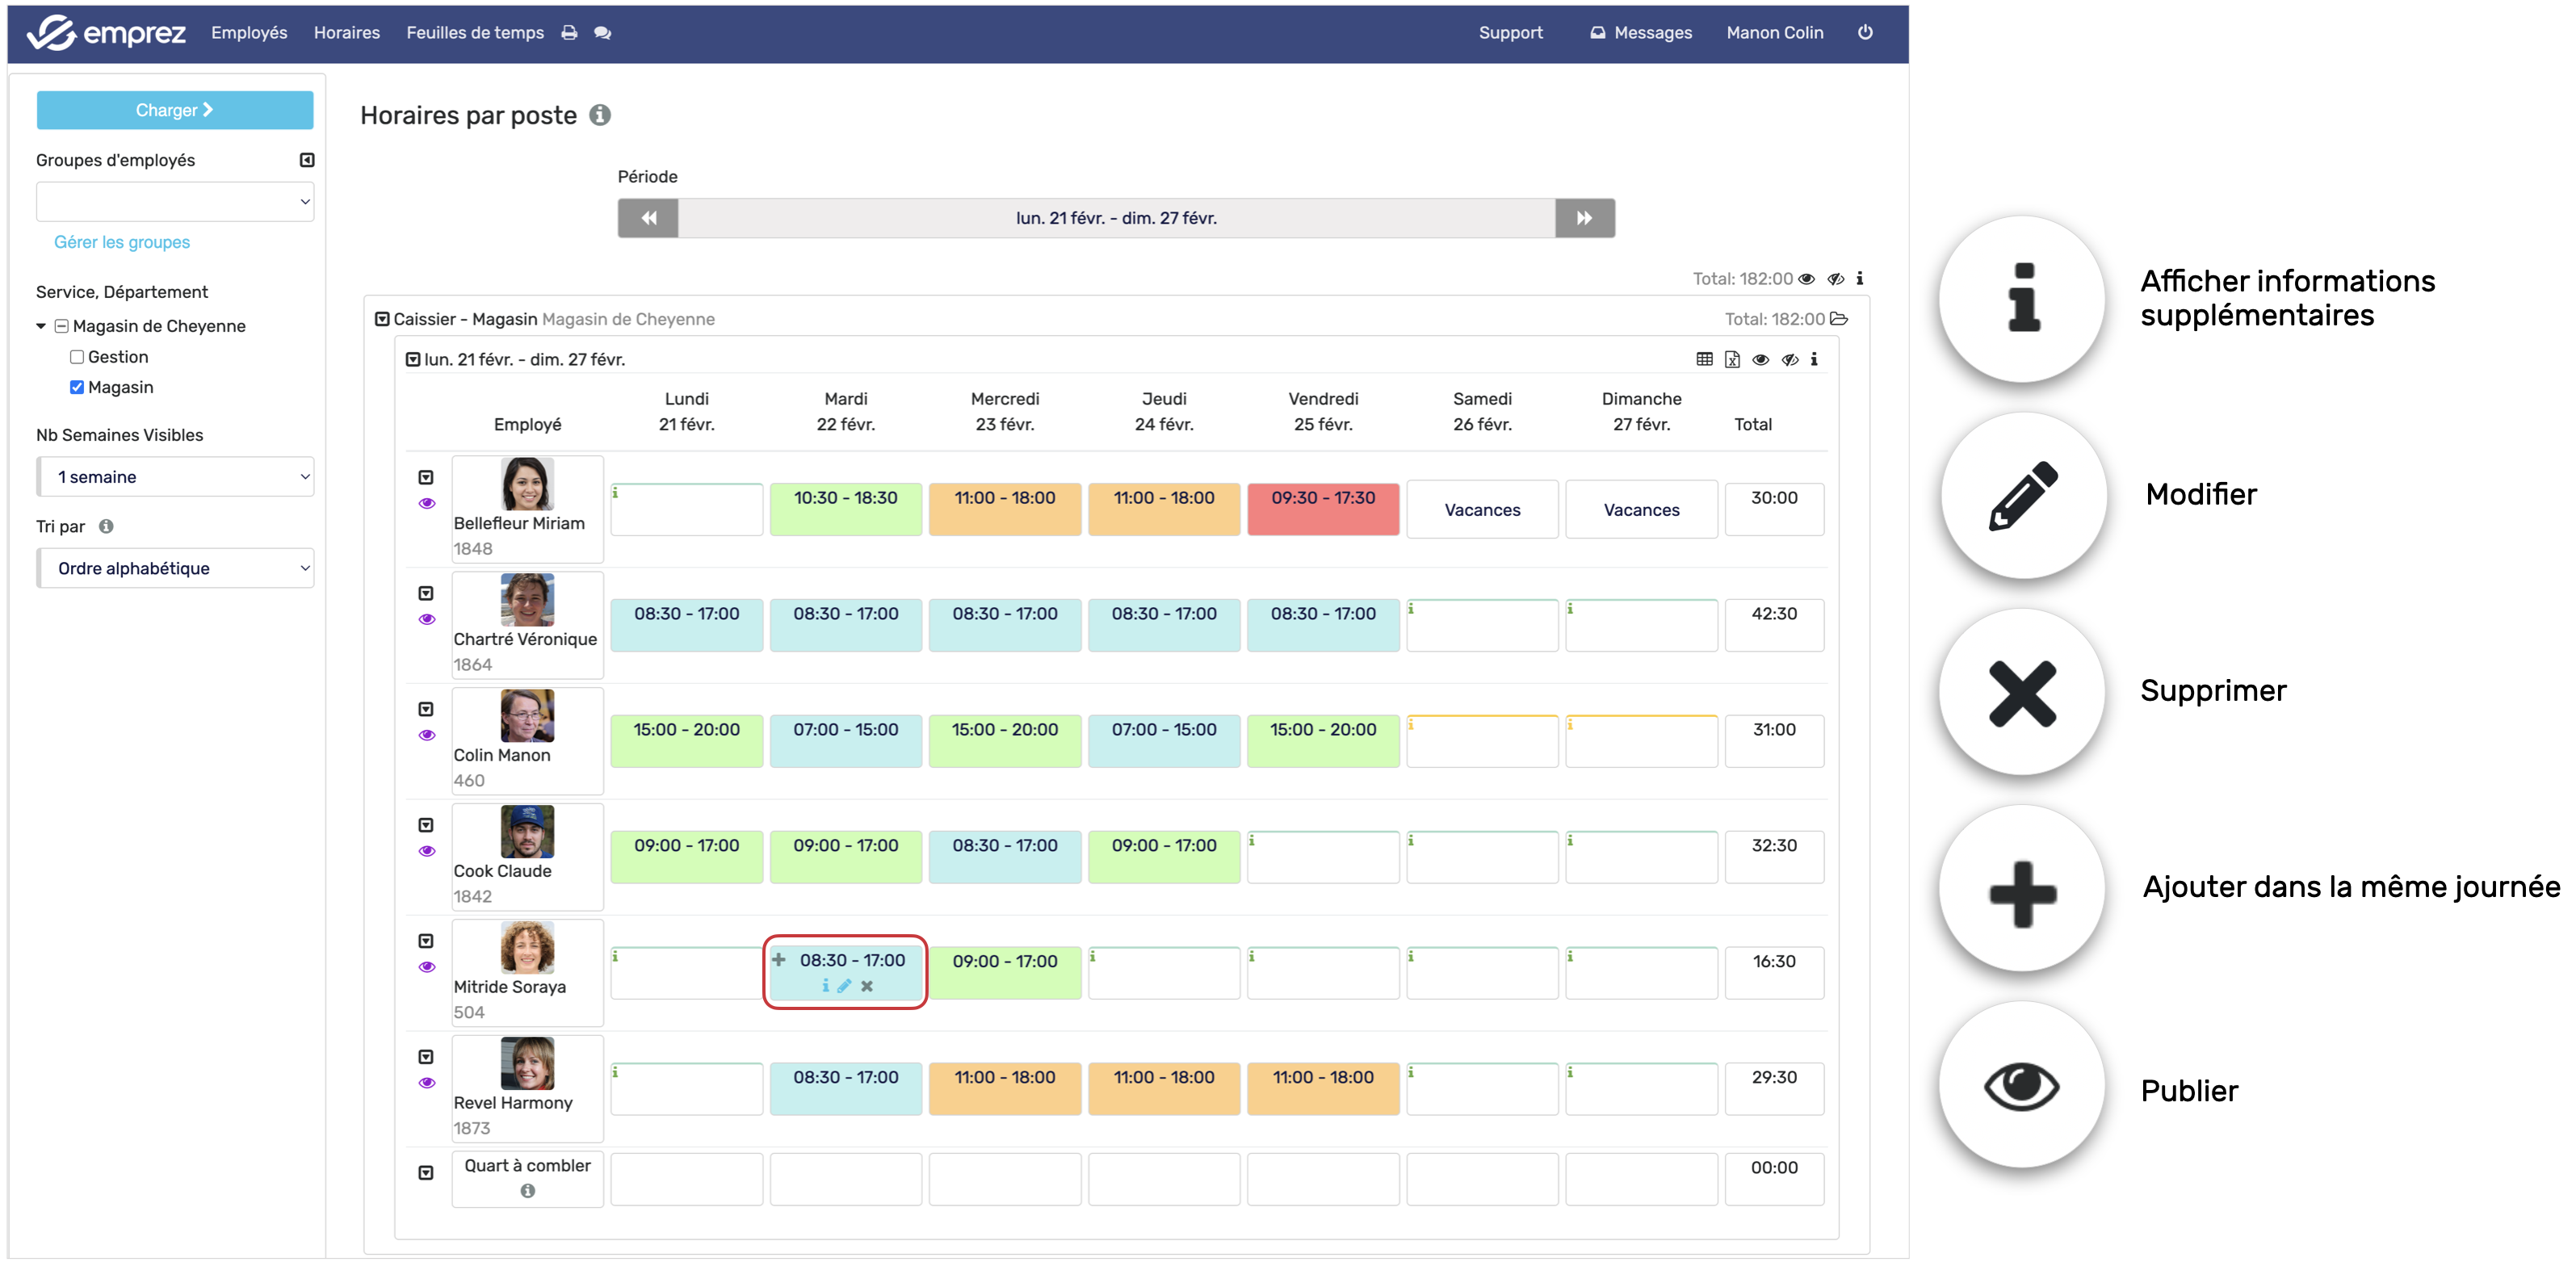Open the chat bubbles icon in navbar
Screen dimensions: 2576x1266
coord(602,33)
